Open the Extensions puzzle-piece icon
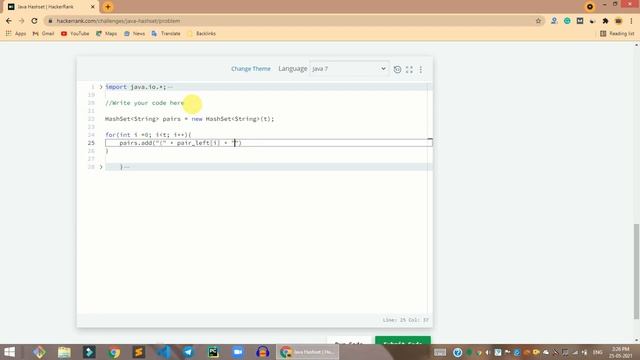 (605, 21)
